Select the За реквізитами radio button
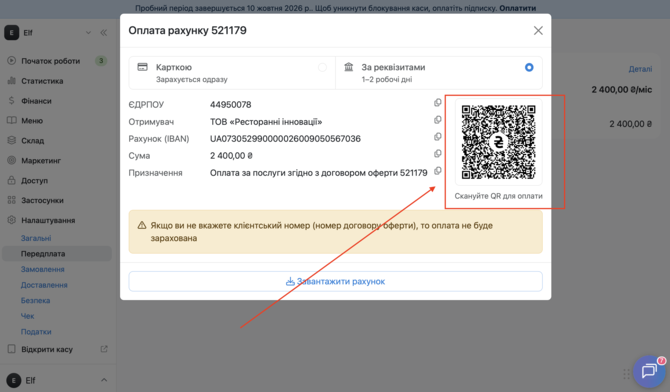The image size is (670, 392). coord(529,68)
